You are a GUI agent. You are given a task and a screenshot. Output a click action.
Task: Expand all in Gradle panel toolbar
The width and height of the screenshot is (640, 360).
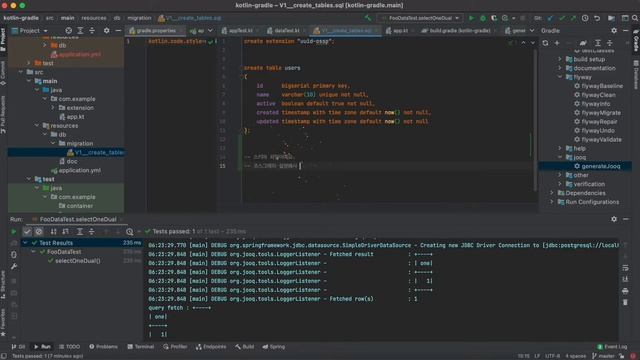click(598, 43)
